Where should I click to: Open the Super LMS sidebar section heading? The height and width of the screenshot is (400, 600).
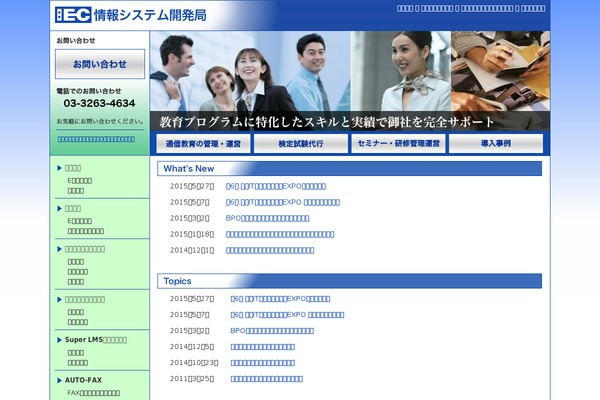point(96,340)
